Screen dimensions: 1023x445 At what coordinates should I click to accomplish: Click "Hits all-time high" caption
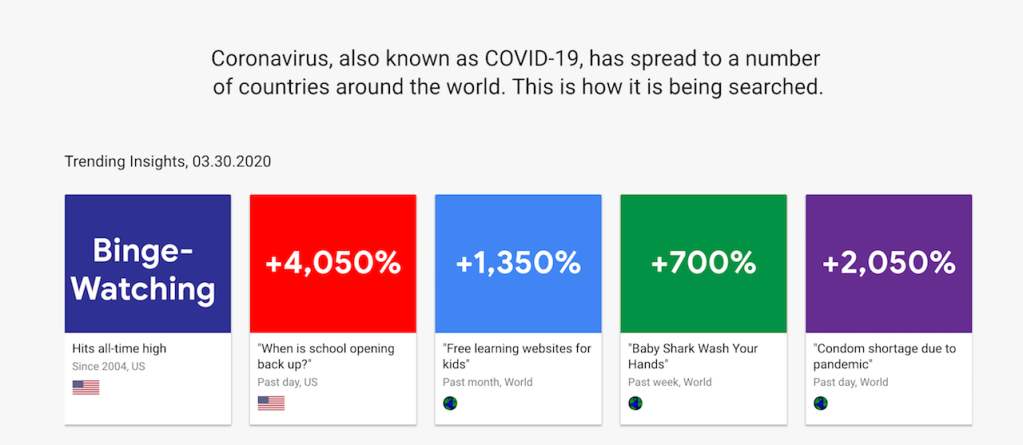pyautogui.click(x=120, y=349)
